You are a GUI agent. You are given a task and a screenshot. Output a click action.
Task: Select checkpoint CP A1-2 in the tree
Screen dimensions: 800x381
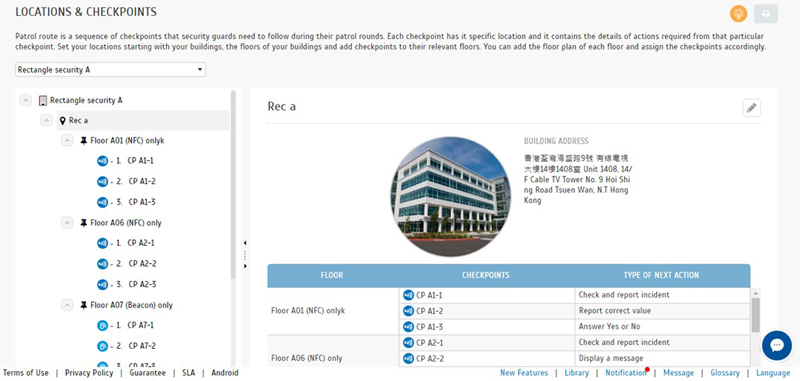point(142,182)
